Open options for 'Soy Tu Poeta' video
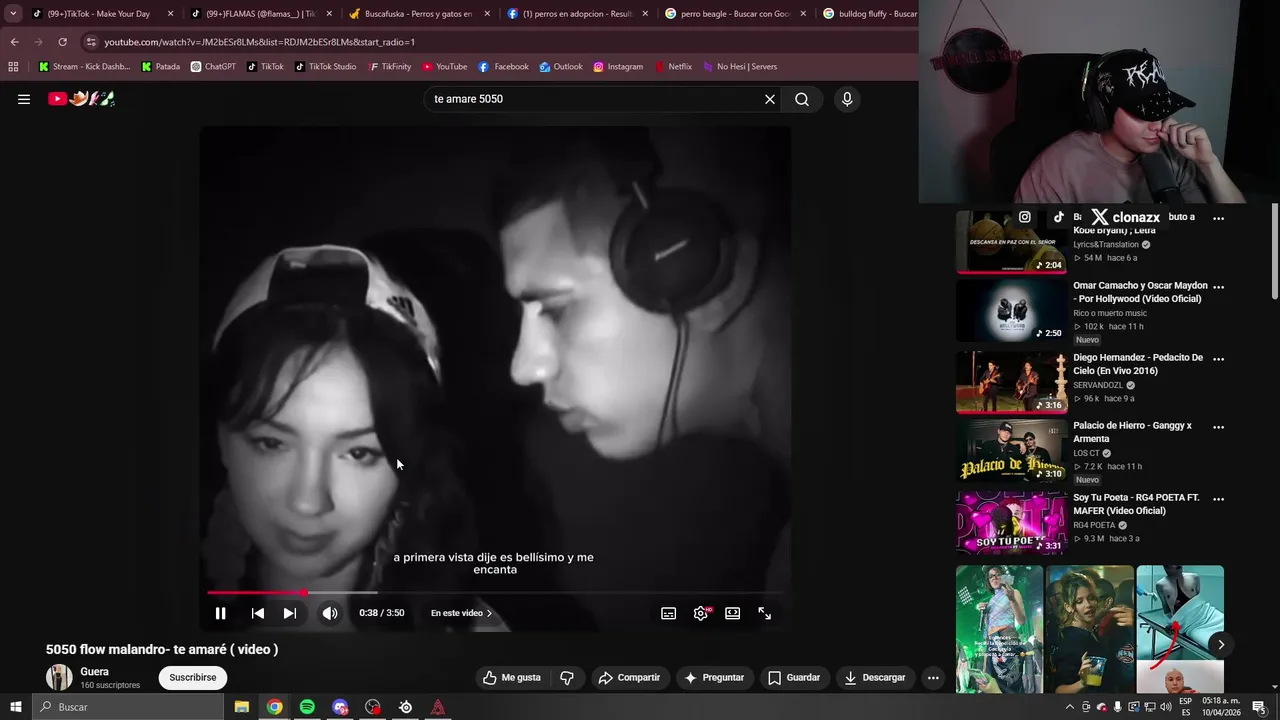This screenshot has width=1280, height=720. (x=1218, y=498)
